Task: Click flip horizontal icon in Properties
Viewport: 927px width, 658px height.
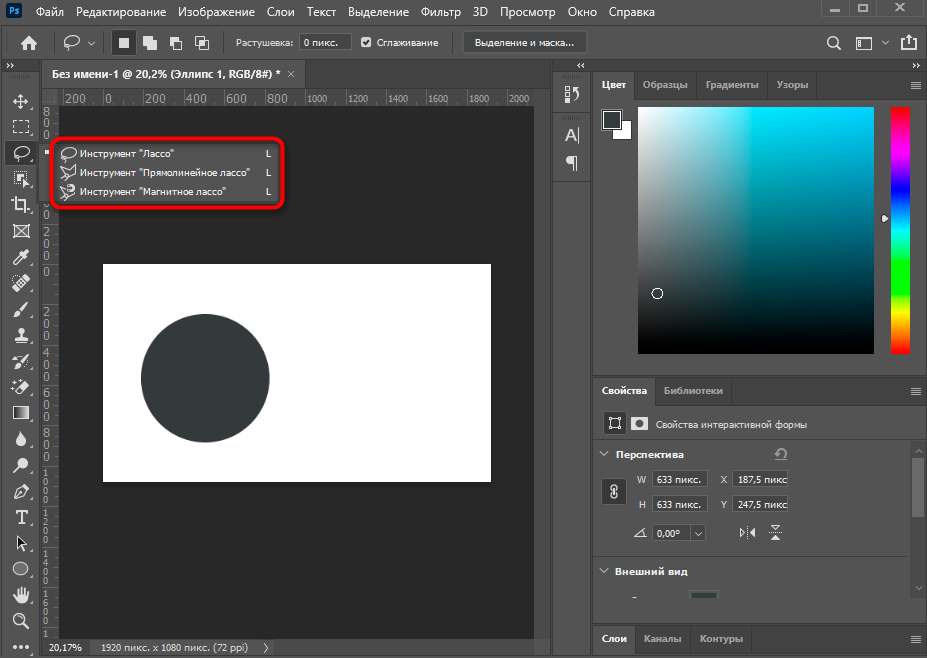Action: (x=747, y=533)
